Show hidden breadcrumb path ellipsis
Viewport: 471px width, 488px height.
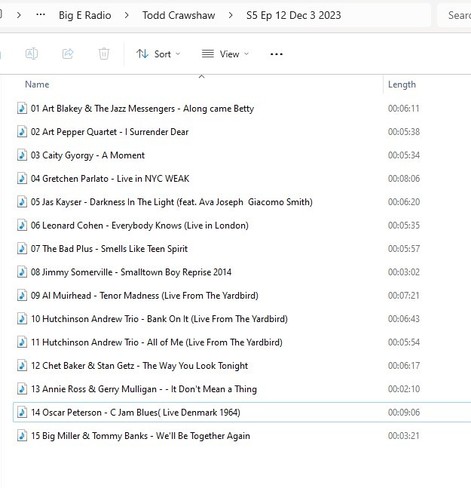(41, 15)
